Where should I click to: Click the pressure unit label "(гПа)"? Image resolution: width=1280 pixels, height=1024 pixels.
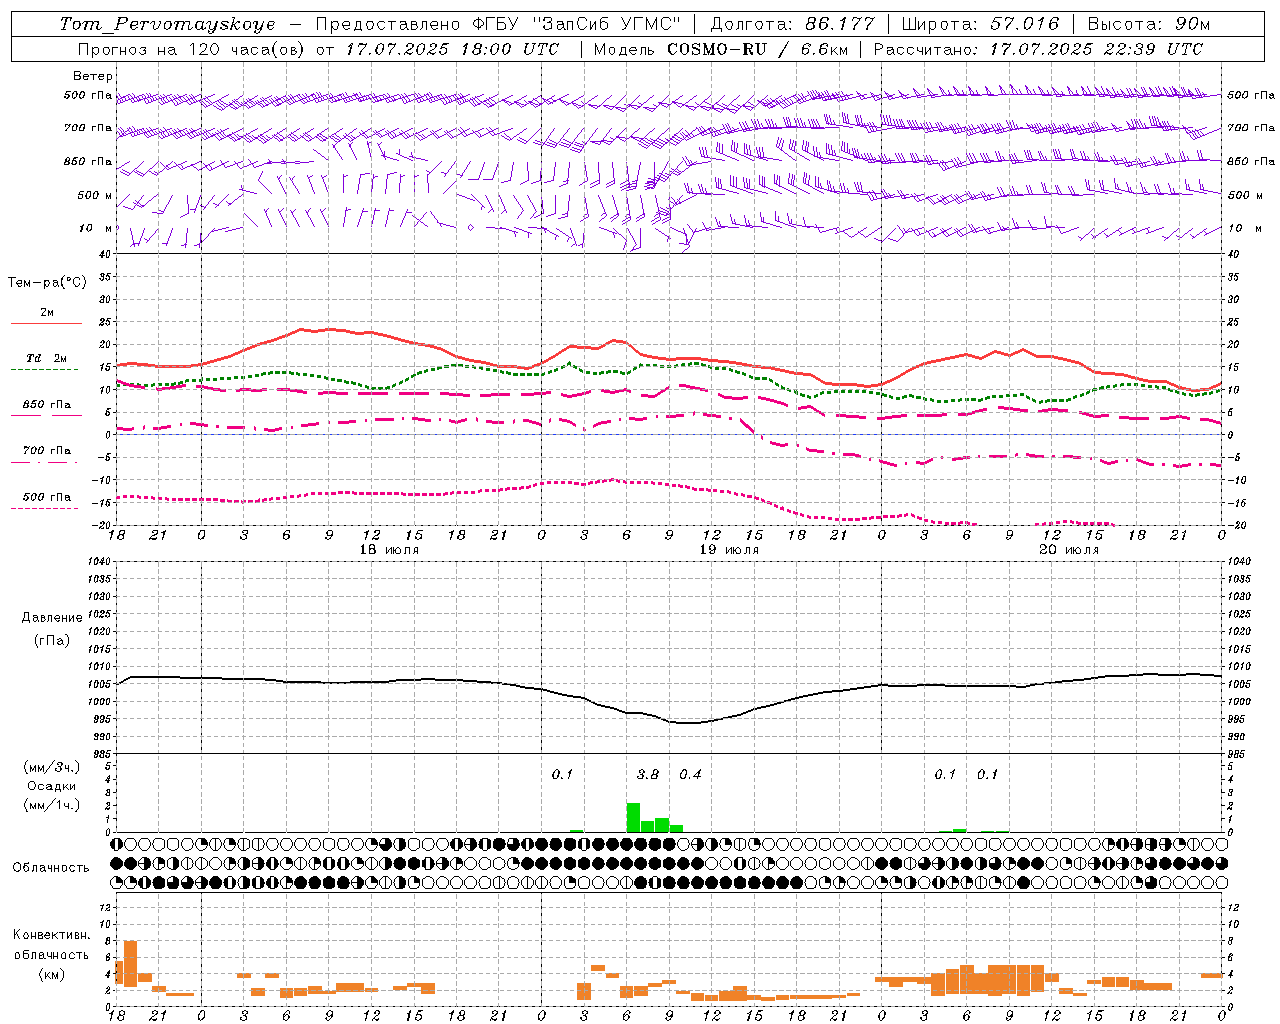click(x=51, y=640)
